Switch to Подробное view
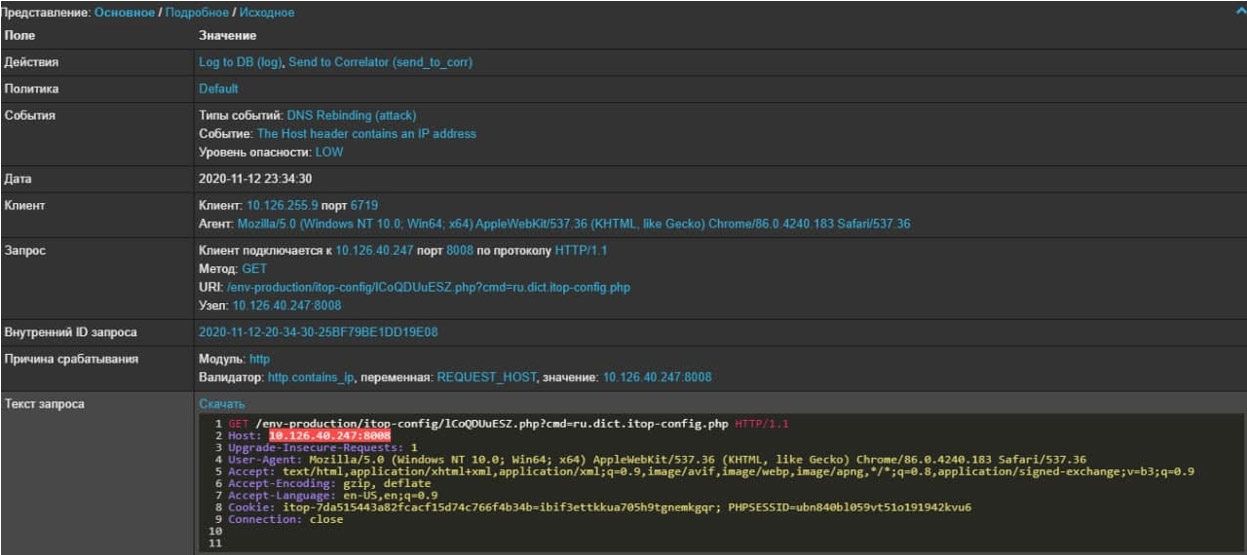The height and width of the screenshot is (555, 1247). pyautogui.click(x=198, y=12)
